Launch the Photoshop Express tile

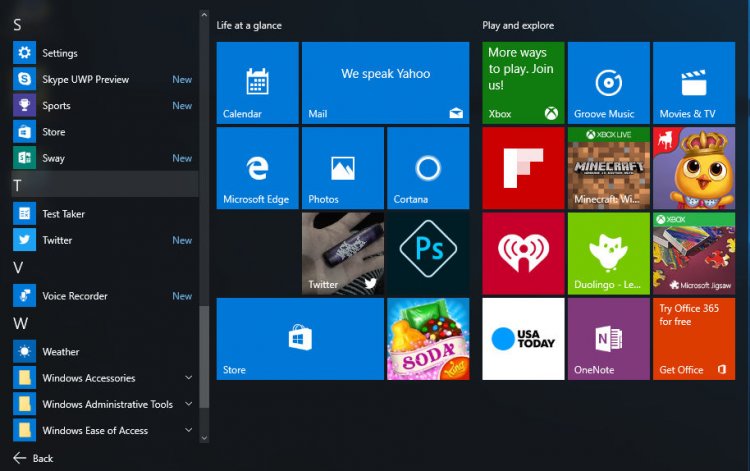click(428, 253)
